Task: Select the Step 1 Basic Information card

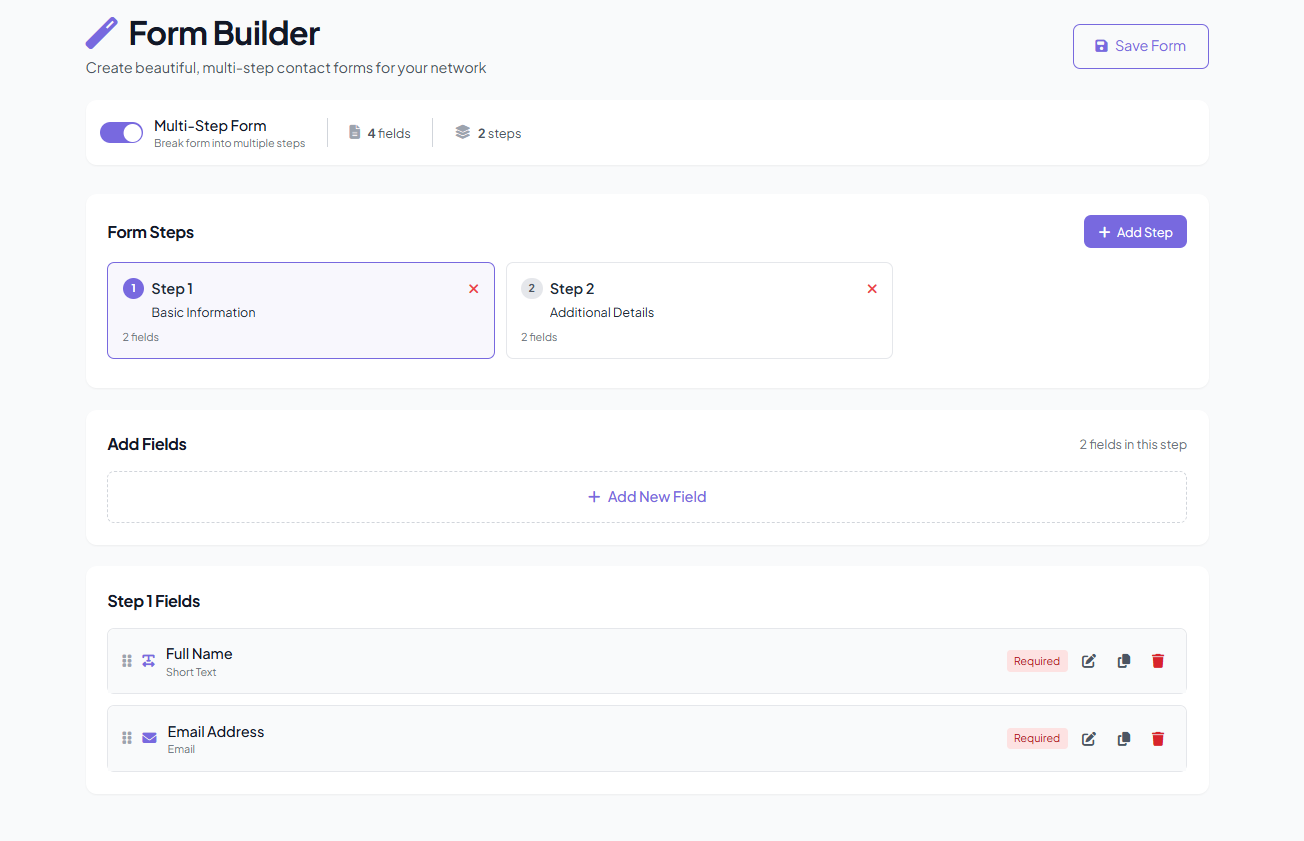Action: 300,310
